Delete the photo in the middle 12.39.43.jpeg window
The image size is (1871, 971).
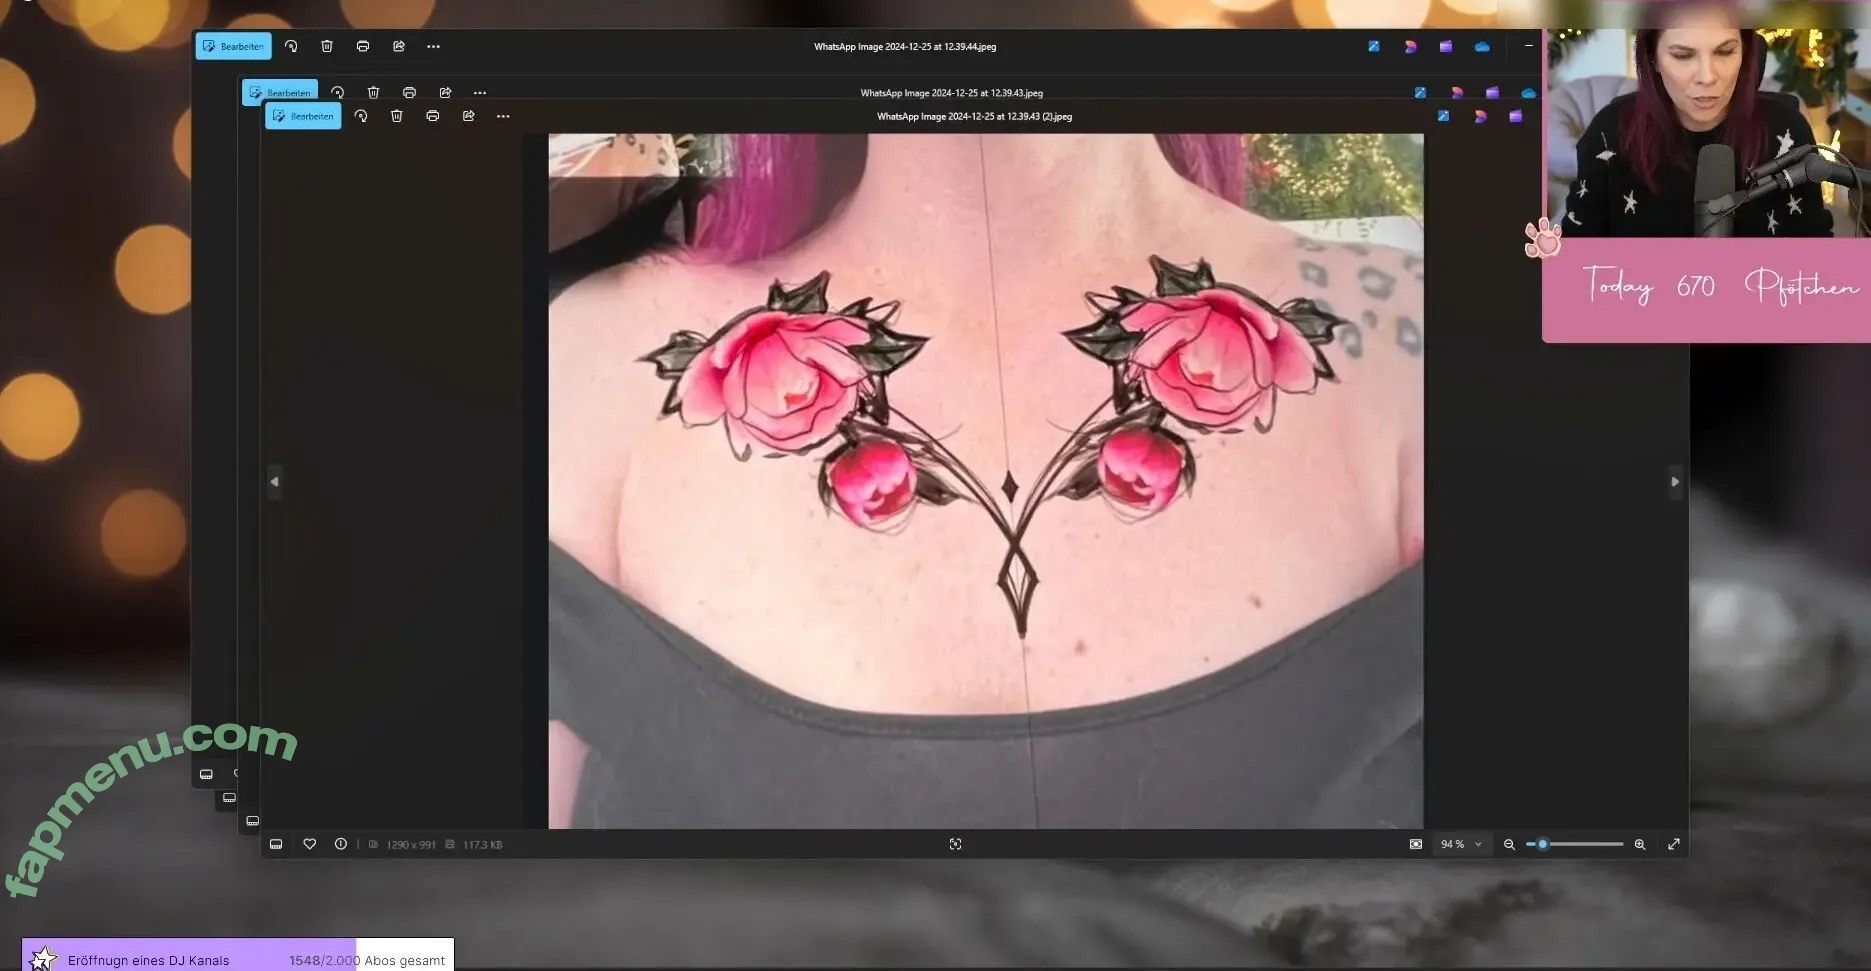(x=373, y=92)
